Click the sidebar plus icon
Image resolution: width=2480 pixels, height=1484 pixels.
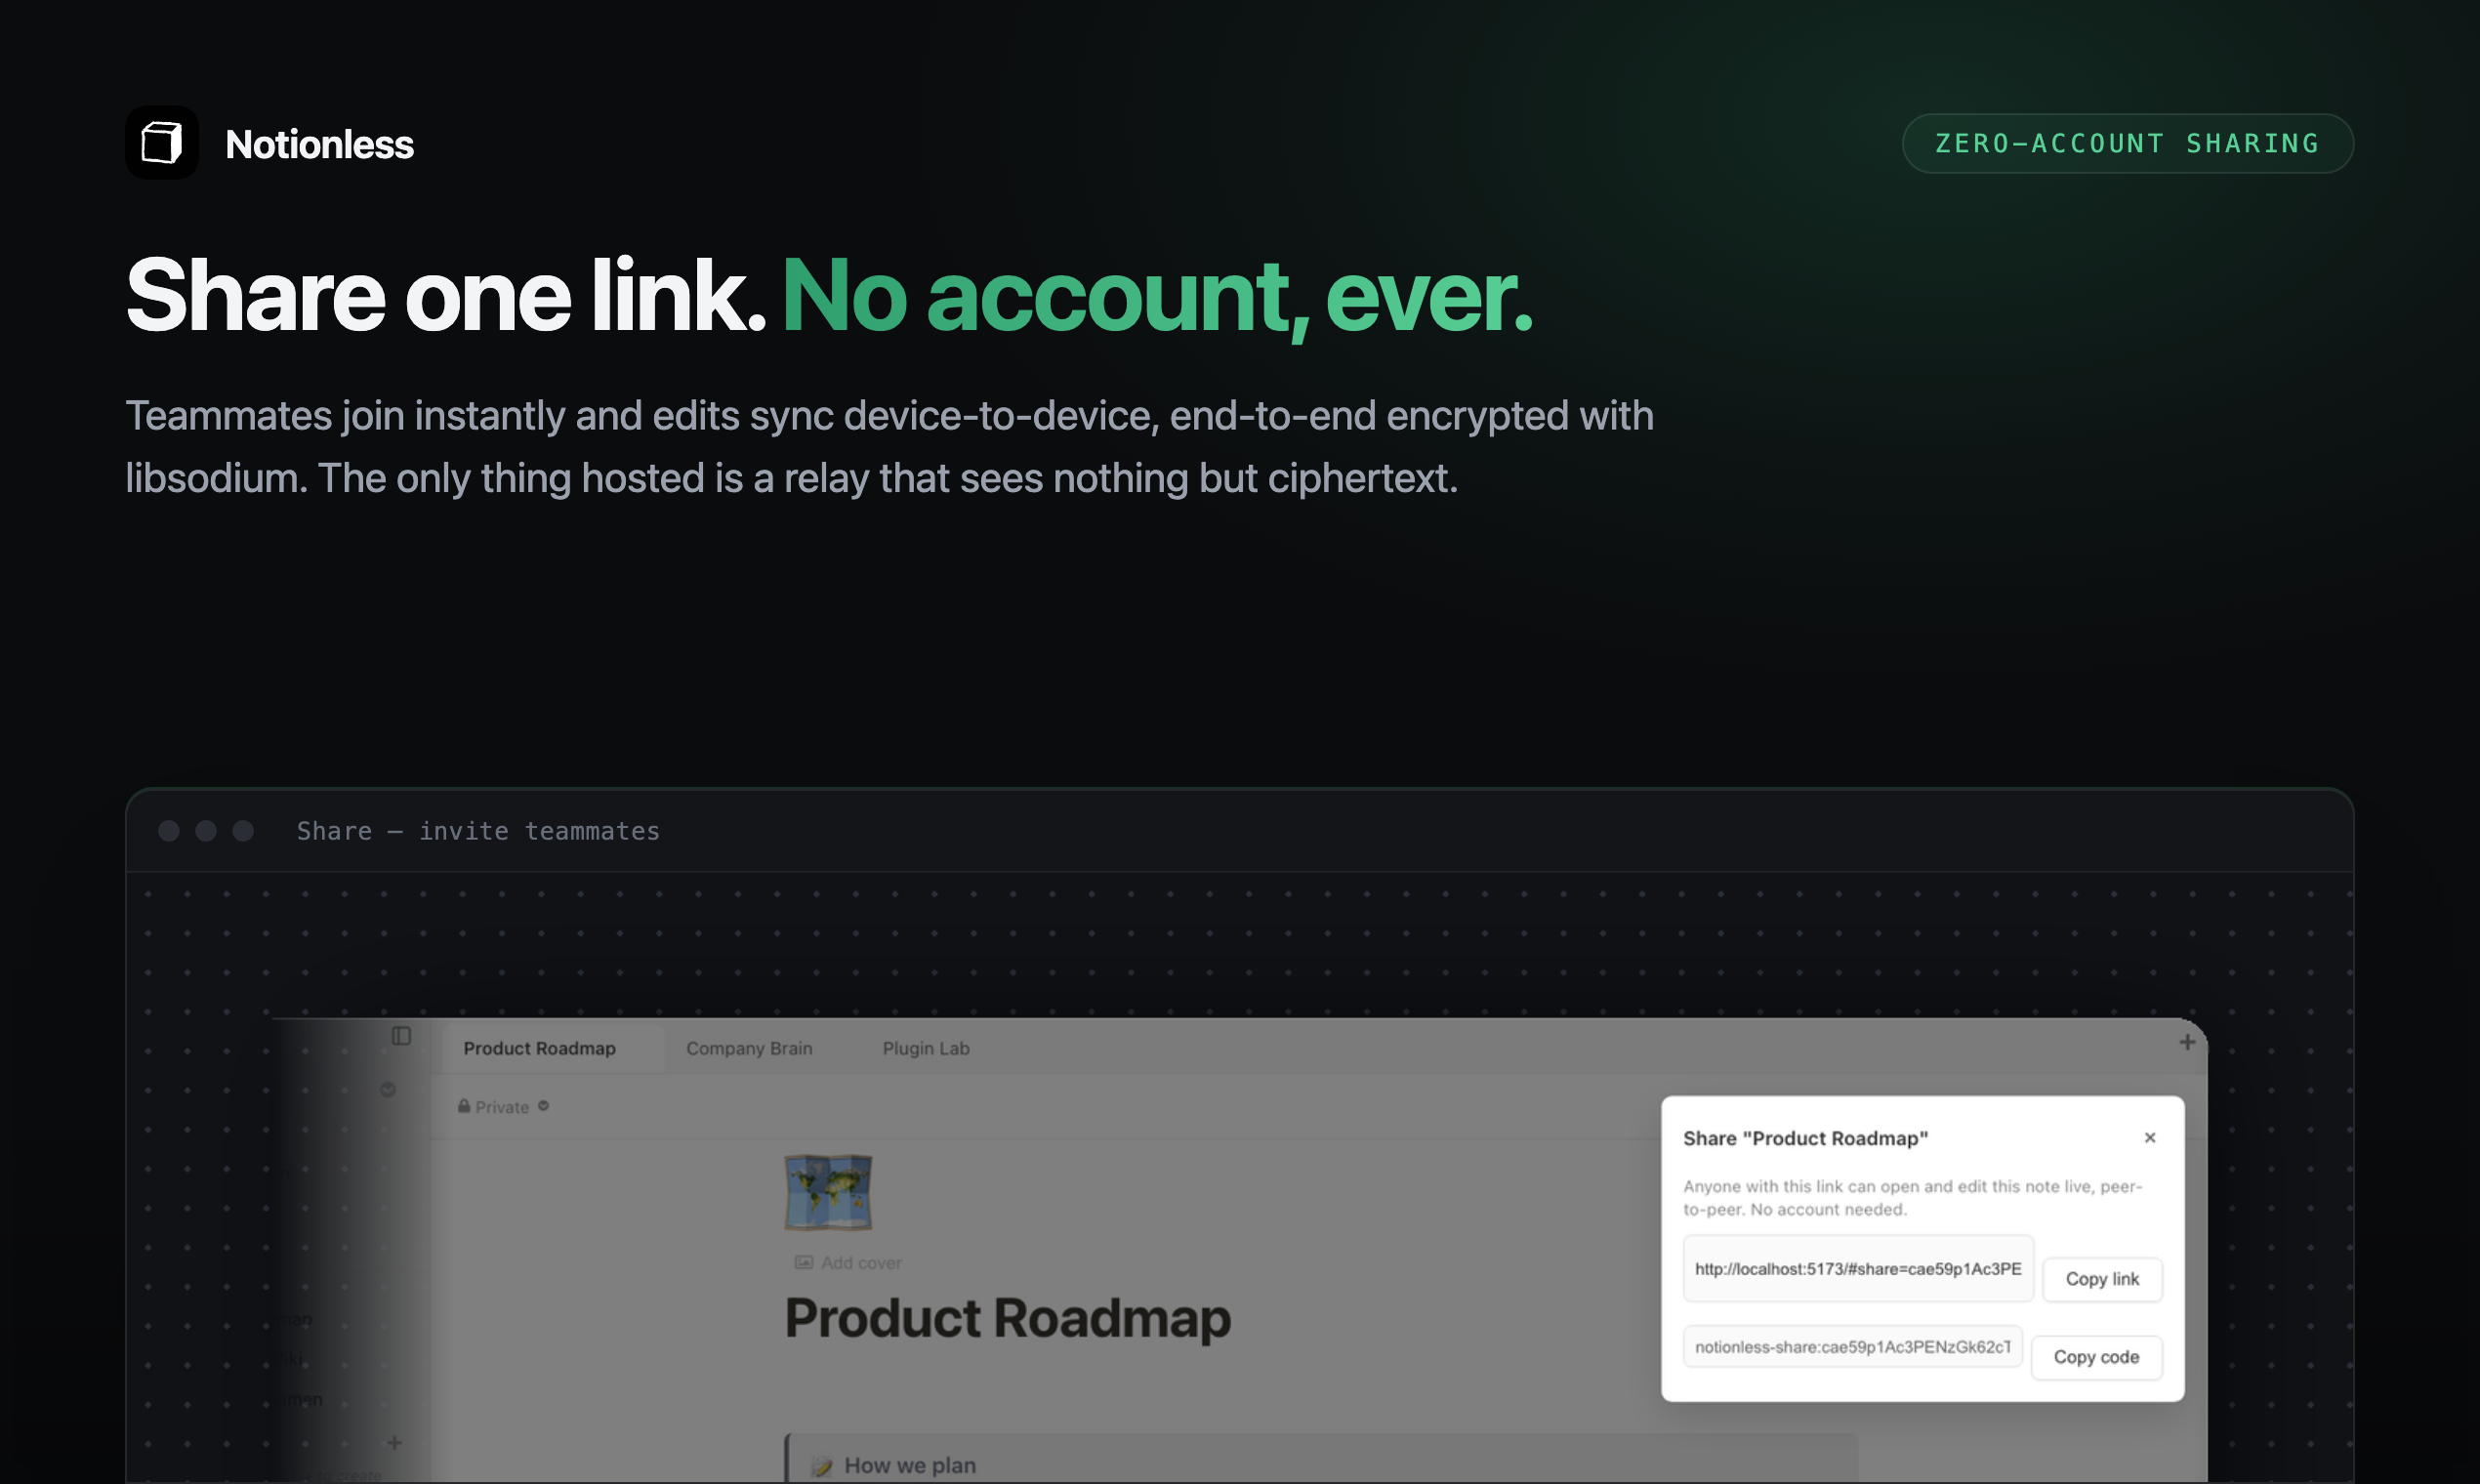[395, 1443]
